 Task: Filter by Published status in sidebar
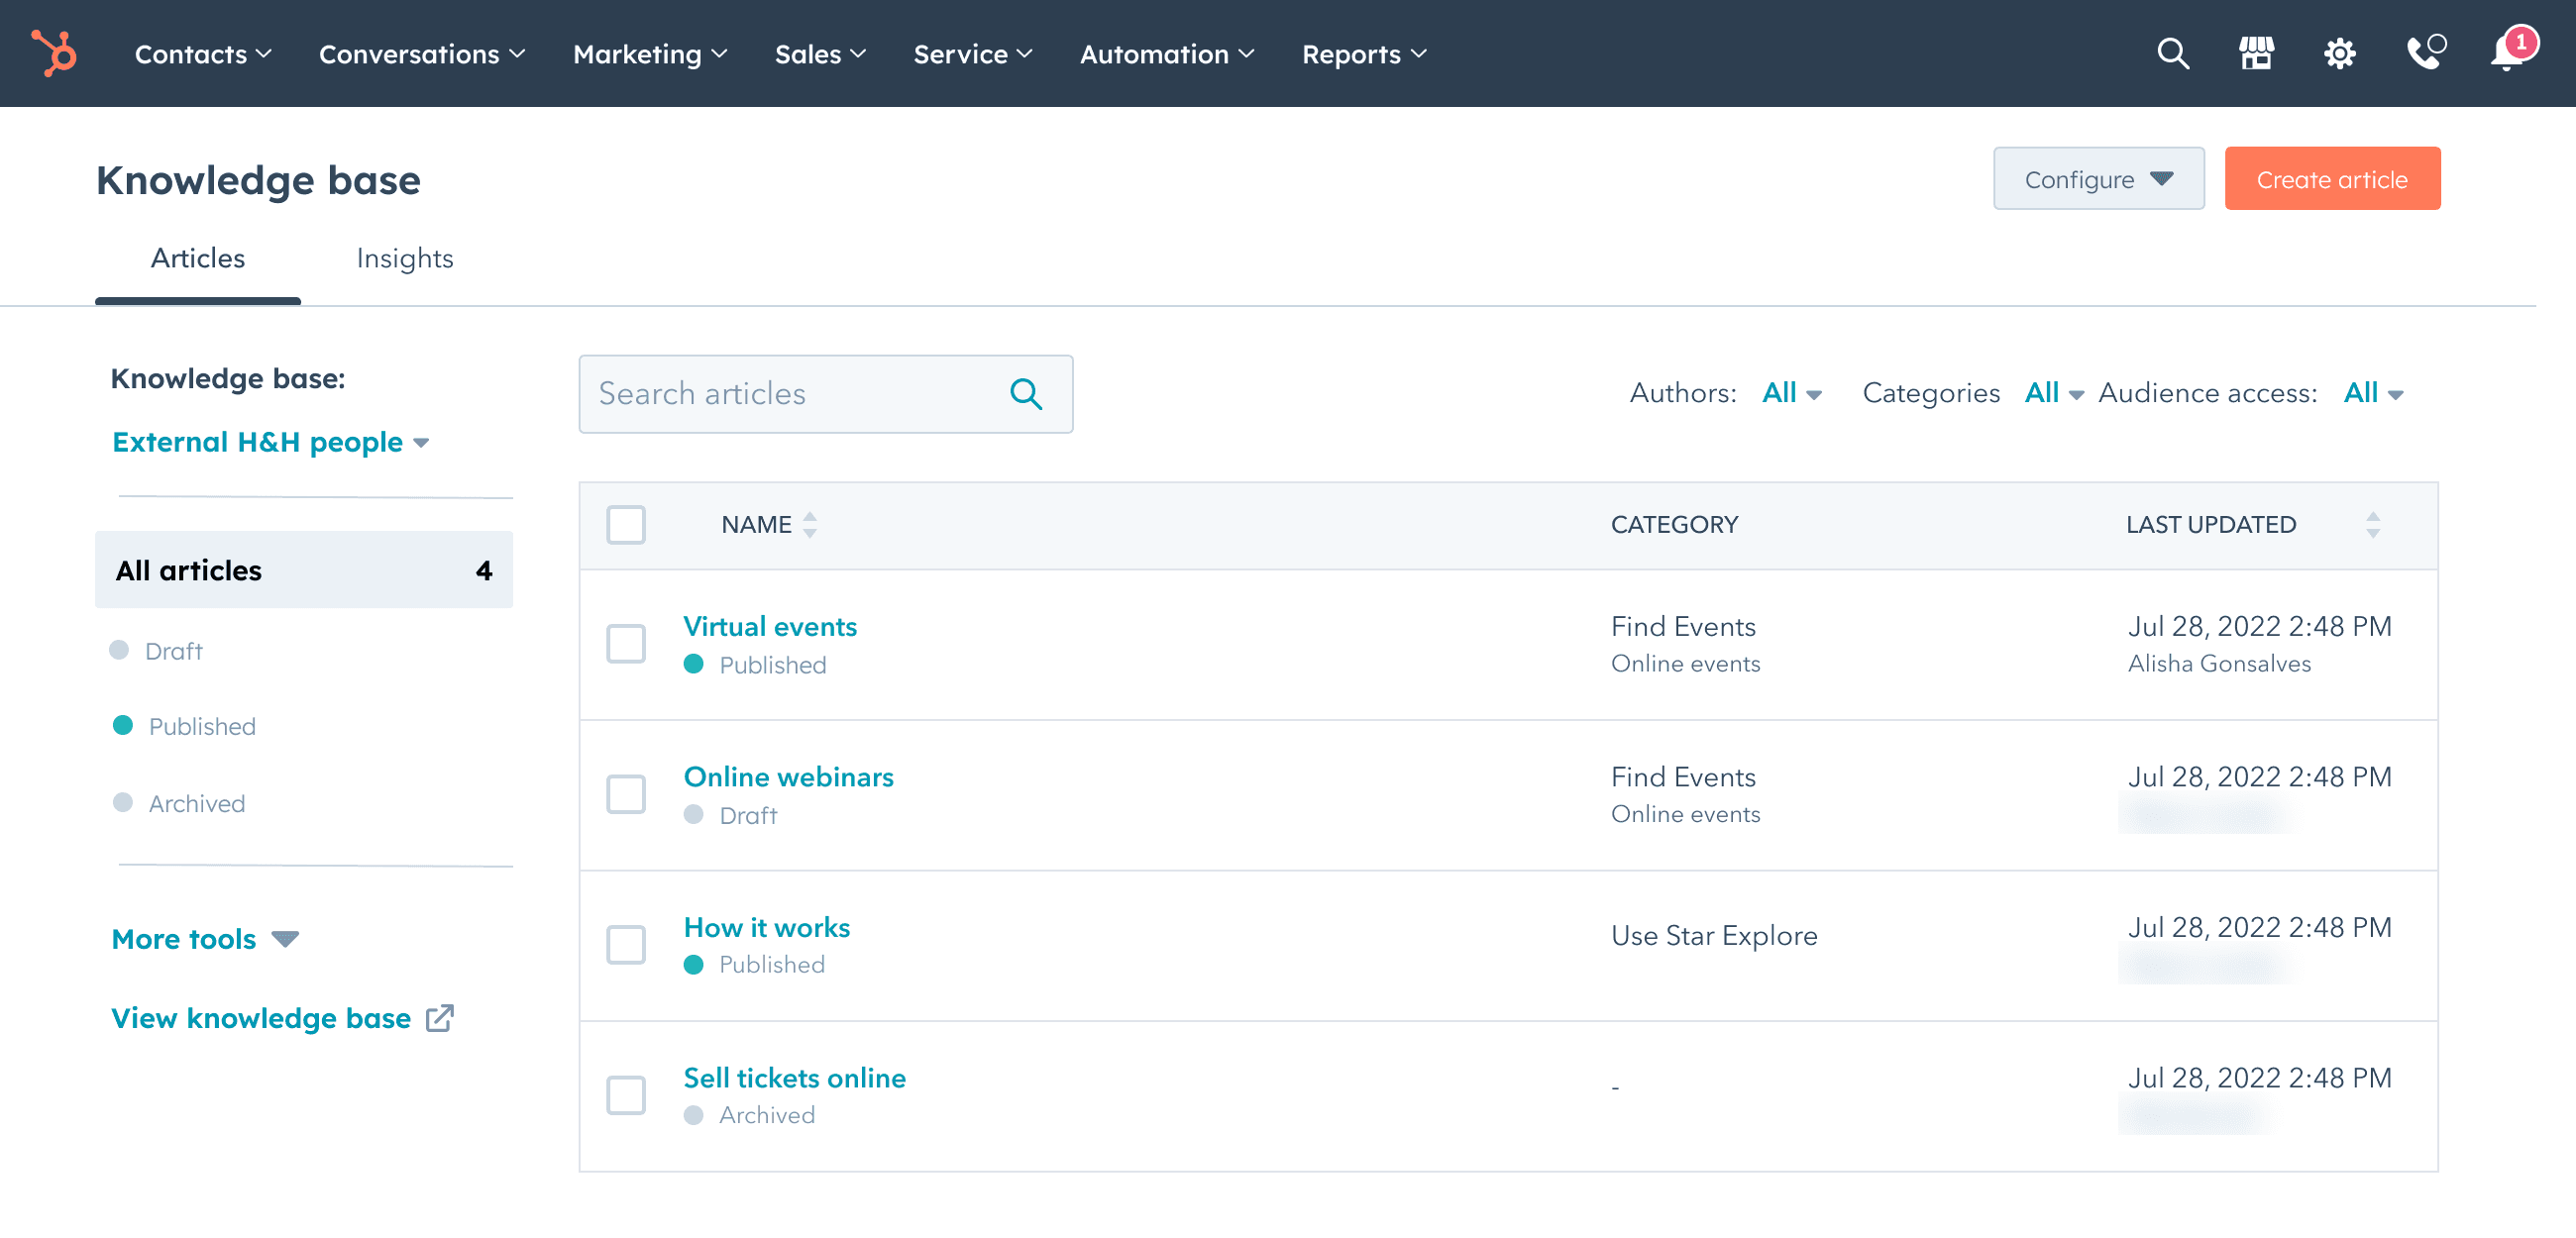[184, 726]
